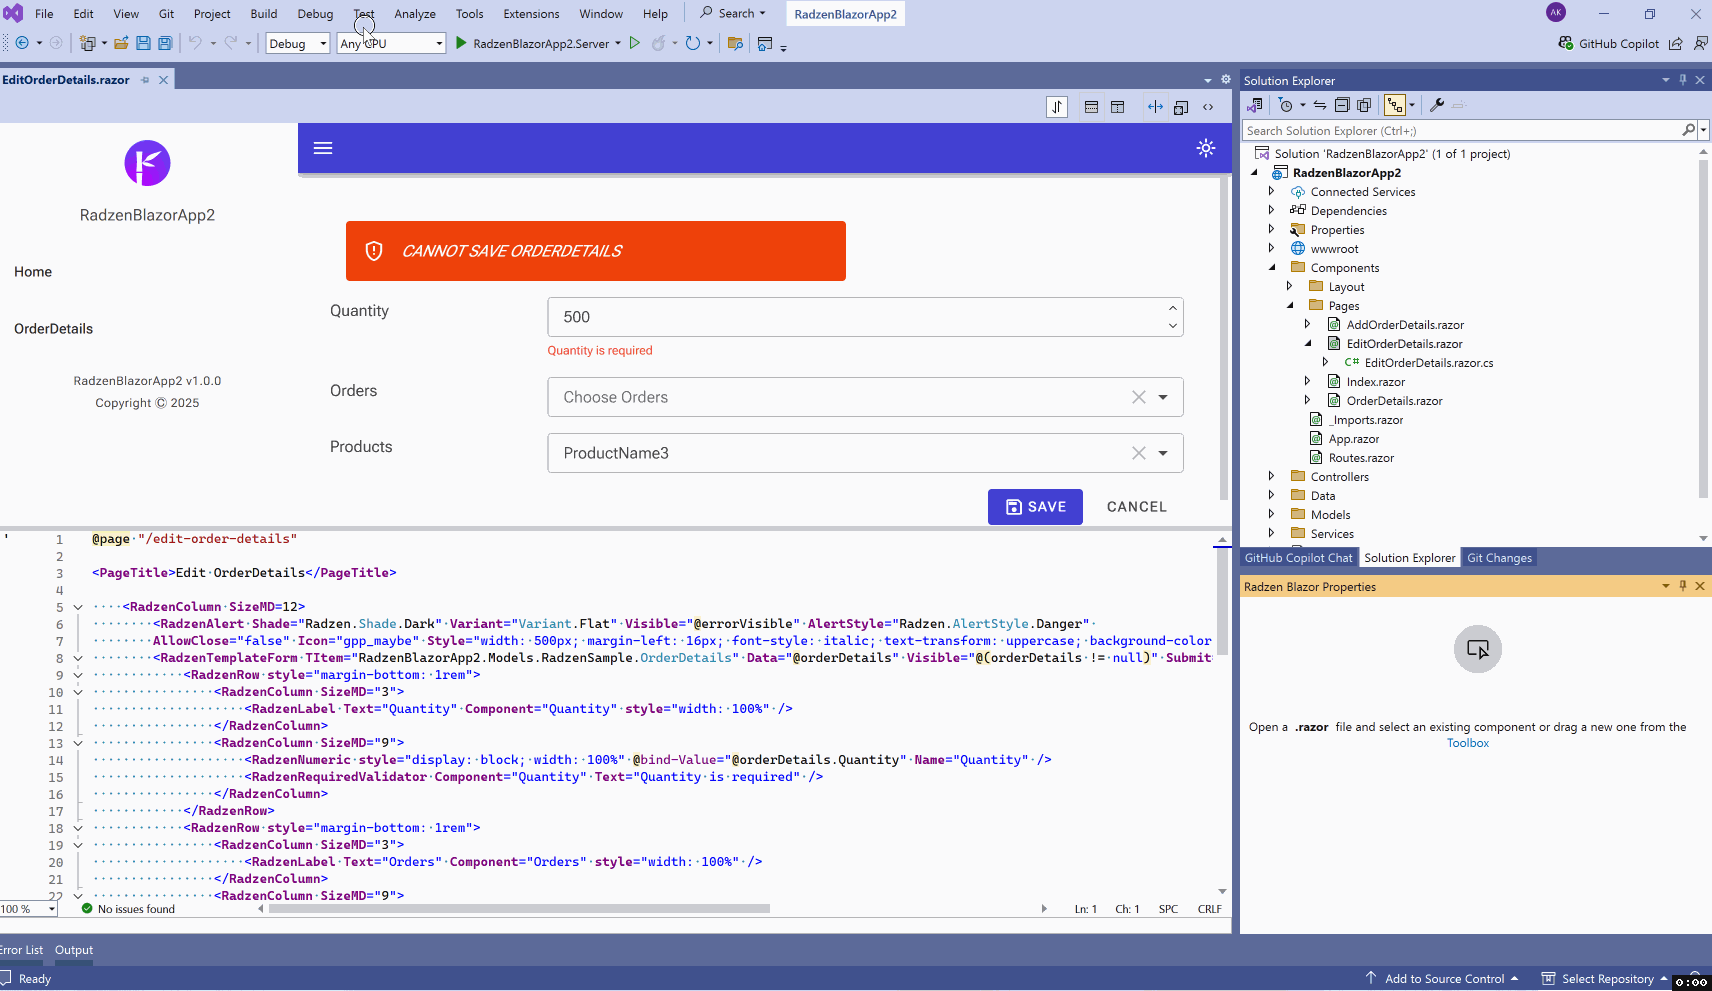Viewport: 1712px width, 991px height.
Task: Open the editor settings gear above the designer
Action: [x=1225, y=80]
